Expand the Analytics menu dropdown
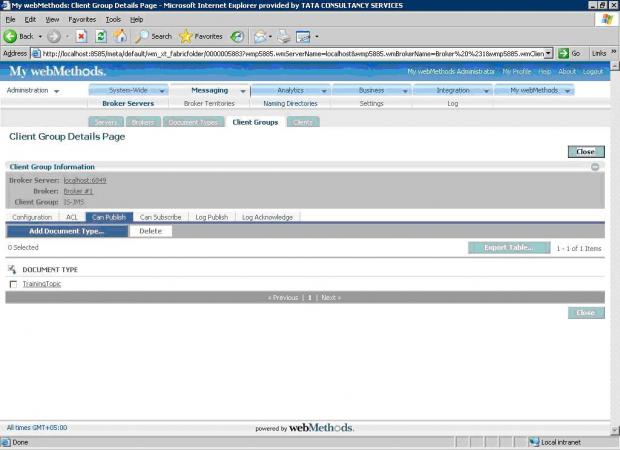 324,91
